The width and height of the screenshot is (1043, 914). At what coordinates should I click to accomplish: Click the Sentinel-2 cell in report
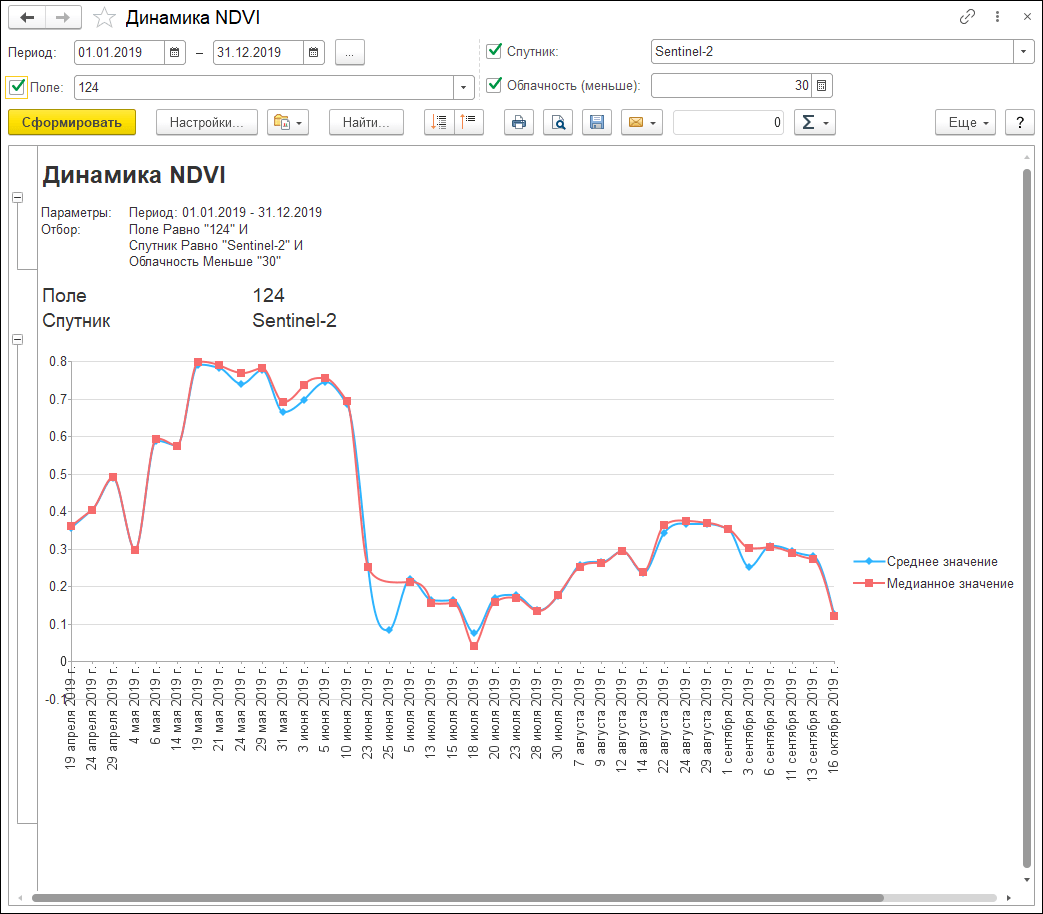click(294, 321)
